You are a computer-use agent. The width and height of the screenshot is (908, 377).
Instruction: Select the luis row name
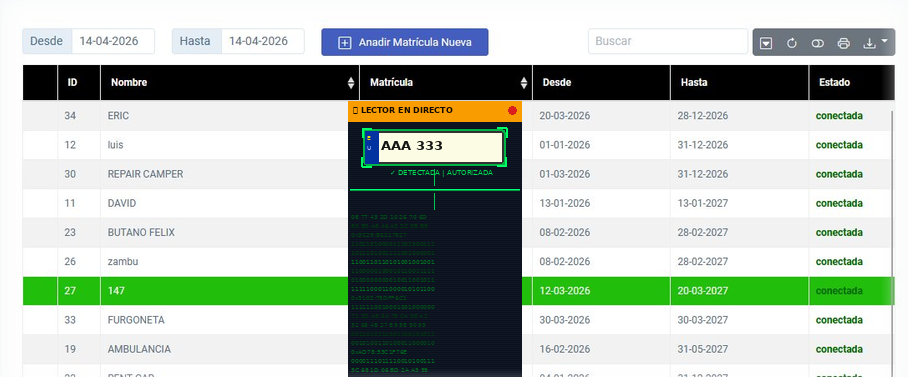115,145
